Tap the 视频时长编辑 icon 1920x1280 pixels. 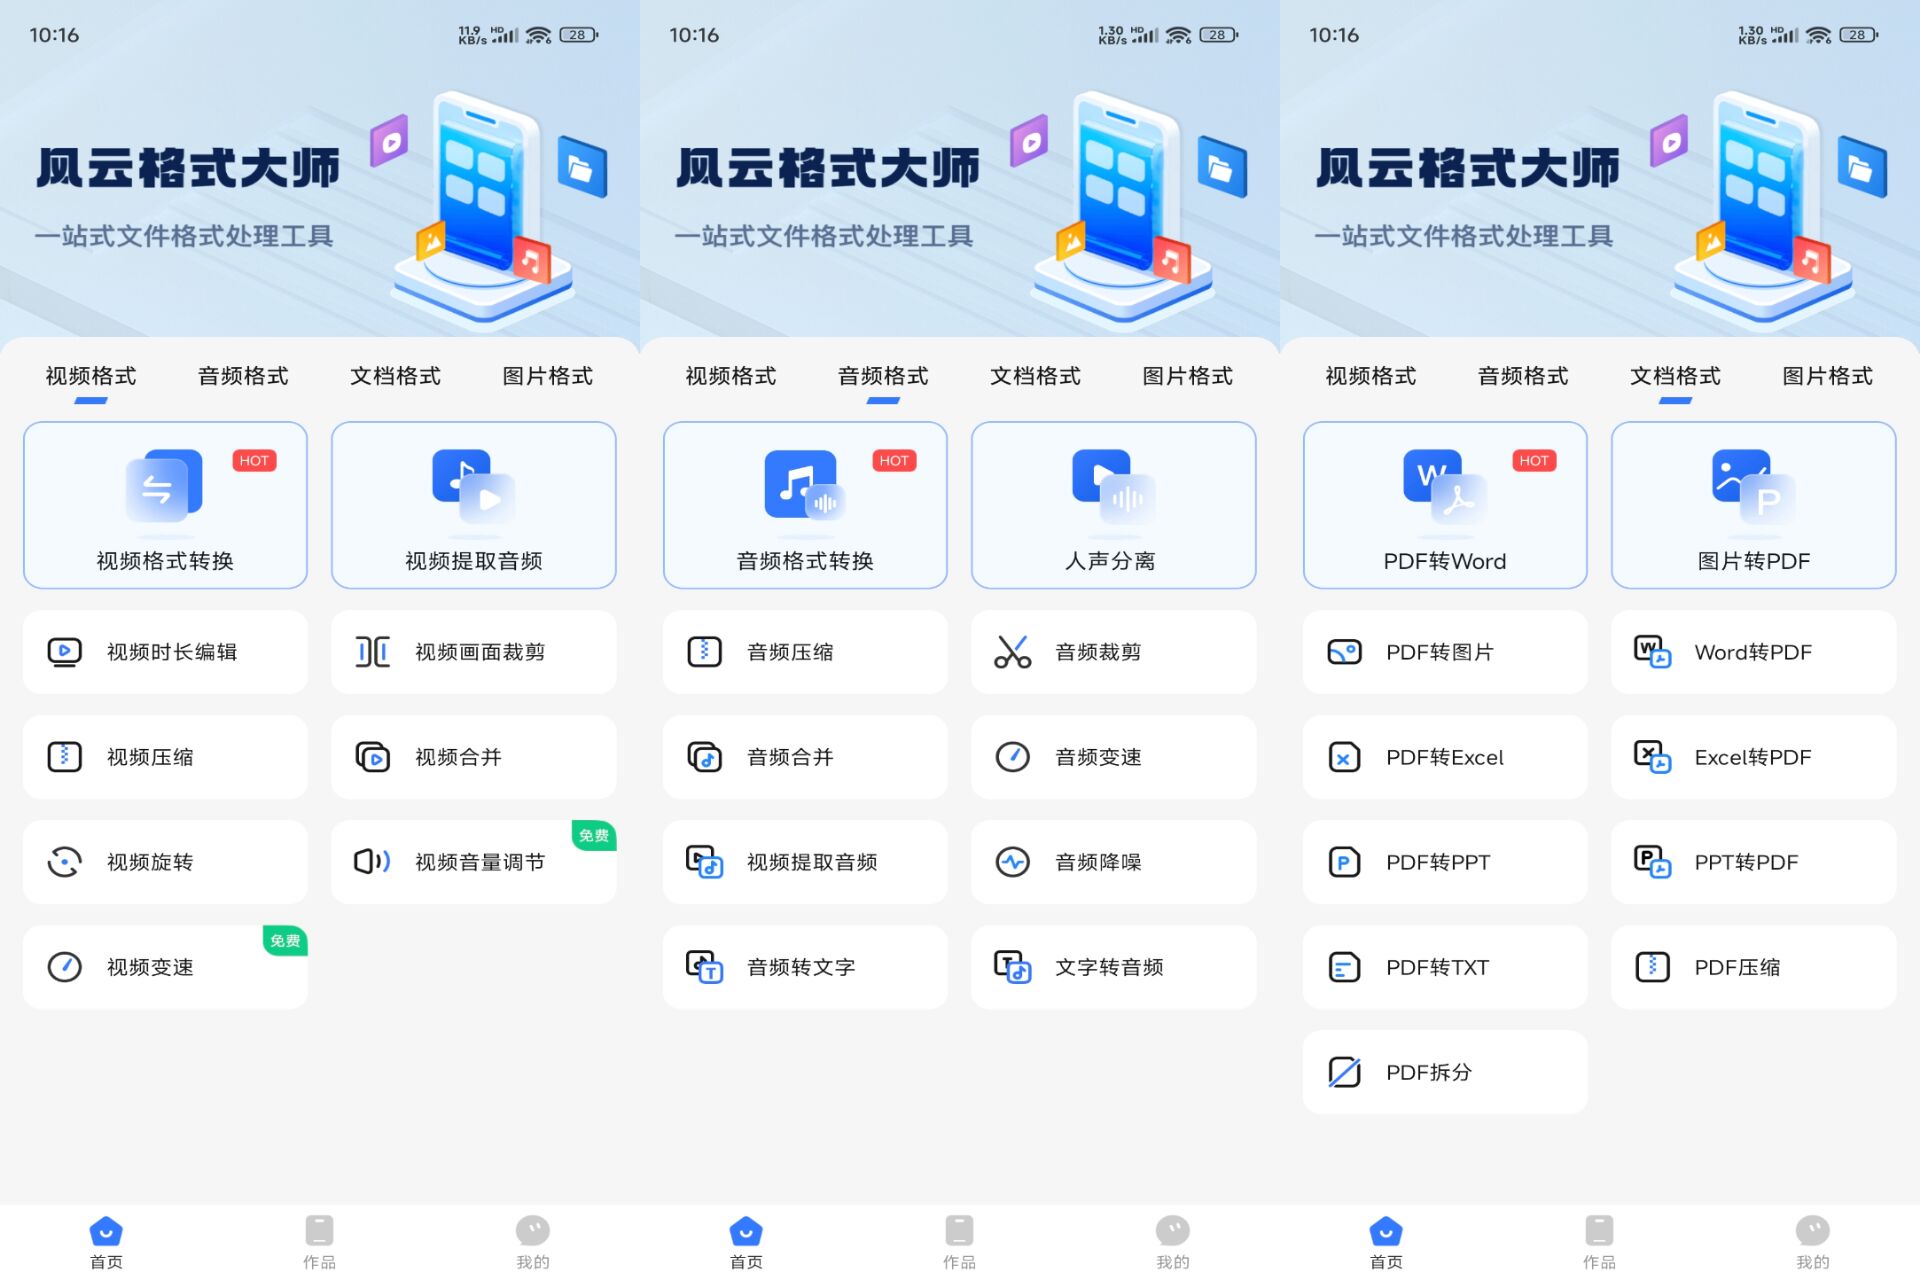coord(65,652)
